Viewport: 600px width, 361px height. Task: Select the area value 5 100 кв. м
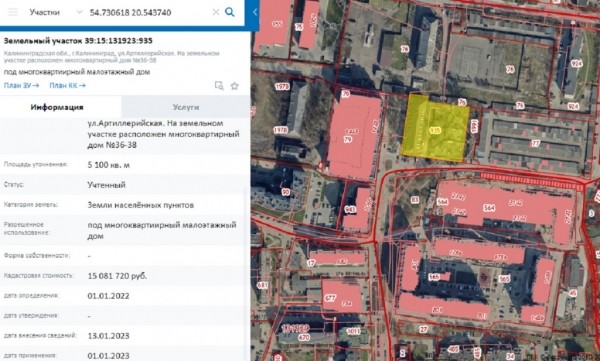(x=108, y=165)
